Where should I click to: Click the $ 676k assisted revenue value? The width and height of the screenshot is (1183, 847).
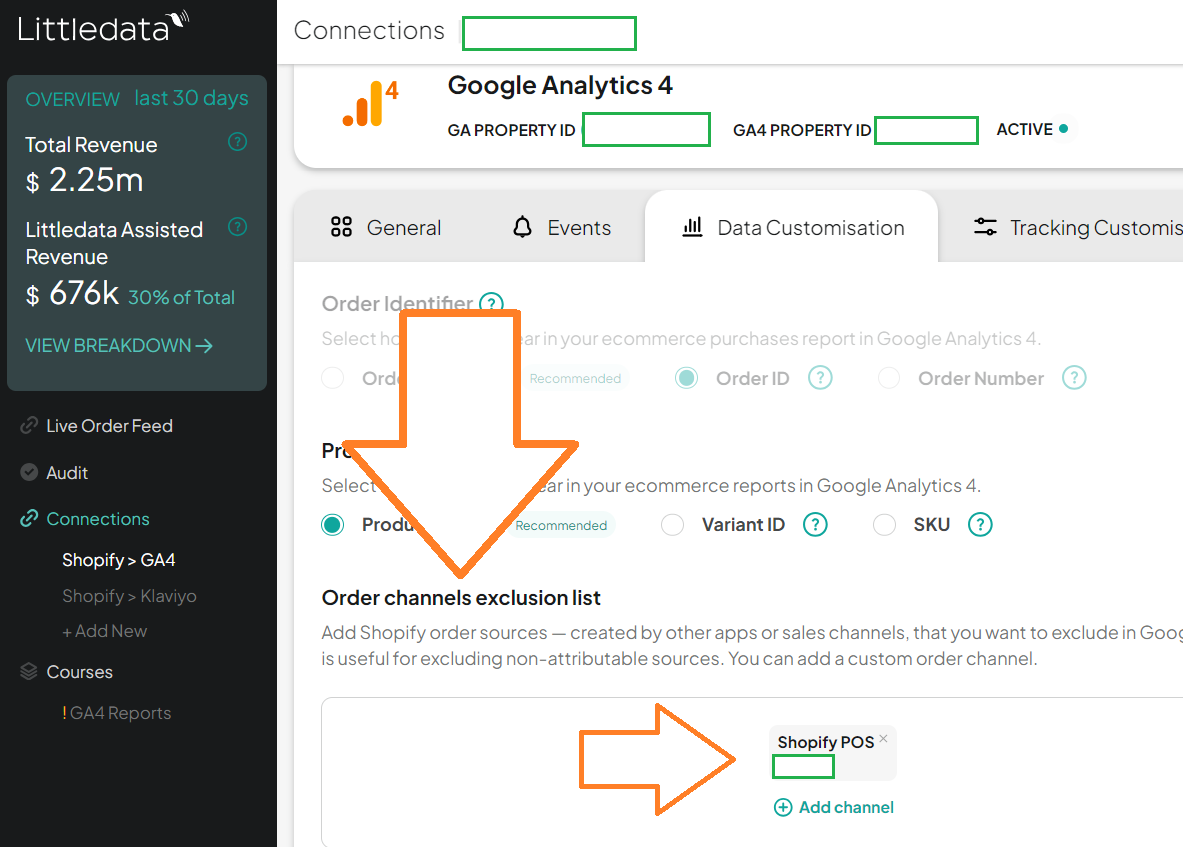pos(72,293)
